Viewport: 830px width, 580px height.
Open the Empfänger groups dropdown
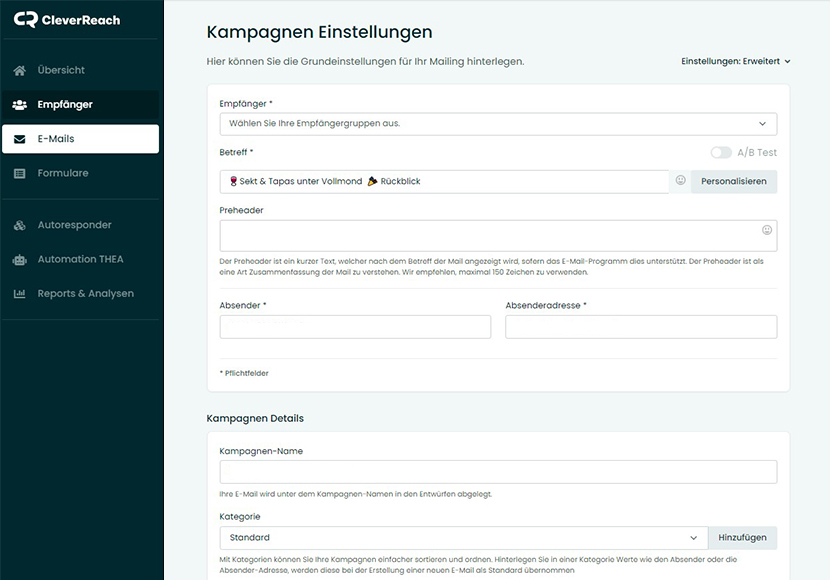[x=498, y=124]
